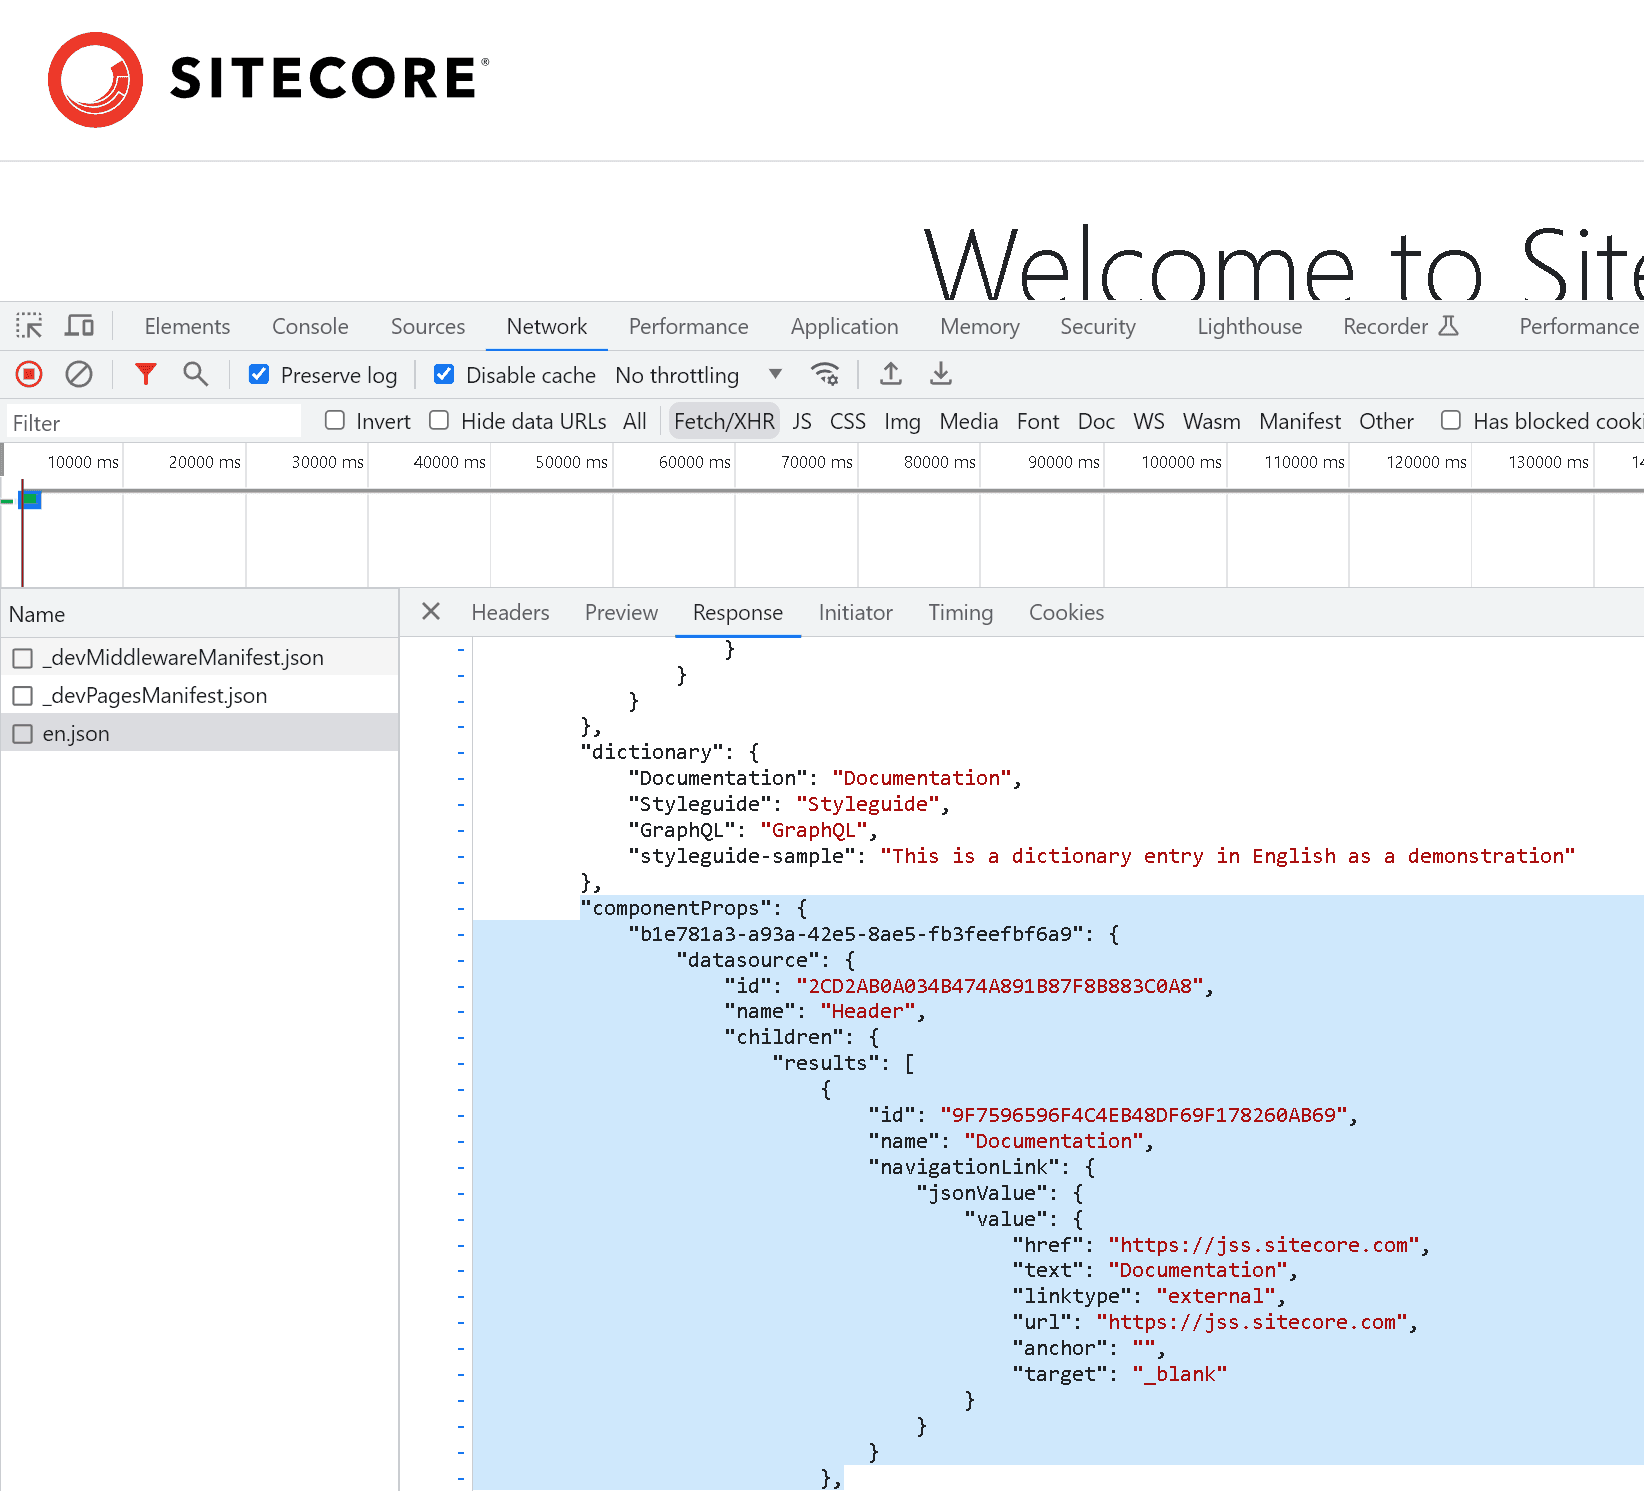Switch to the Console tab
Image resolution: width=1644 pixels, height=1491 pixels.
310,327
